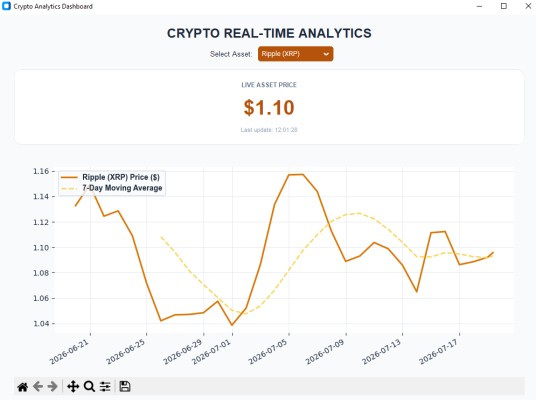Save the figure with floppy icon
Viewport: 536px width, 400px height.
(x=125, y=387)
